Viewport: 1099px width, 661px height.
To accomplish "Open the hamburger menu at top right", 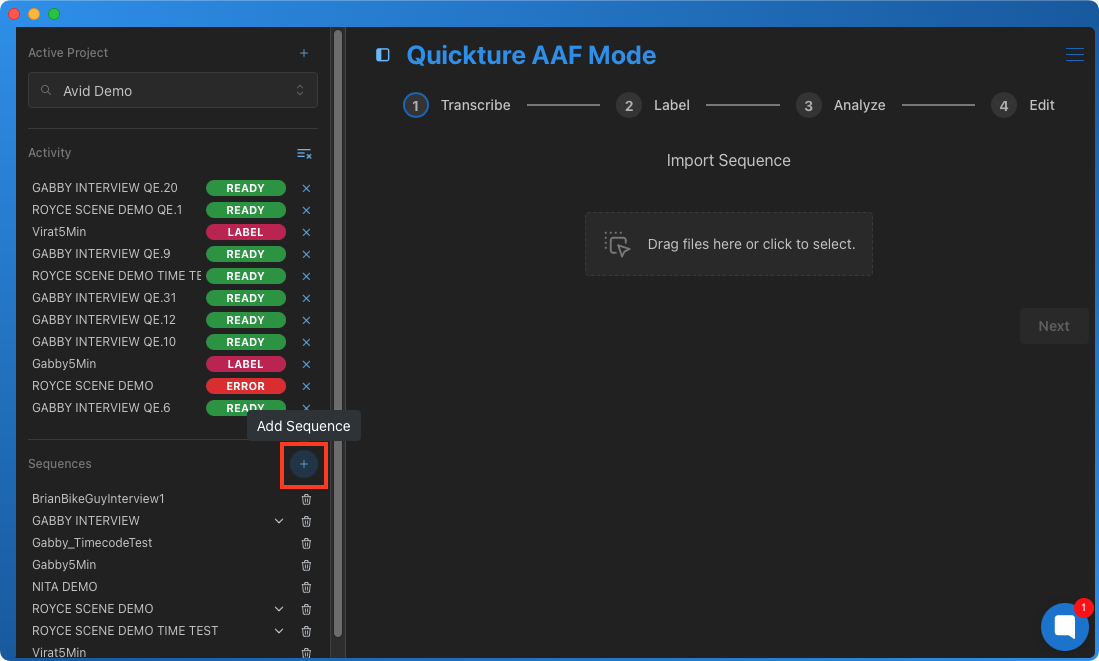I will pyautogui.click(x=1074, y=55).
